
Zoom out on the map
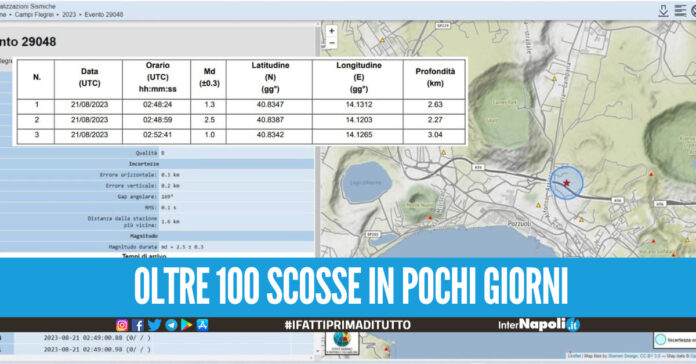point(332,43)
